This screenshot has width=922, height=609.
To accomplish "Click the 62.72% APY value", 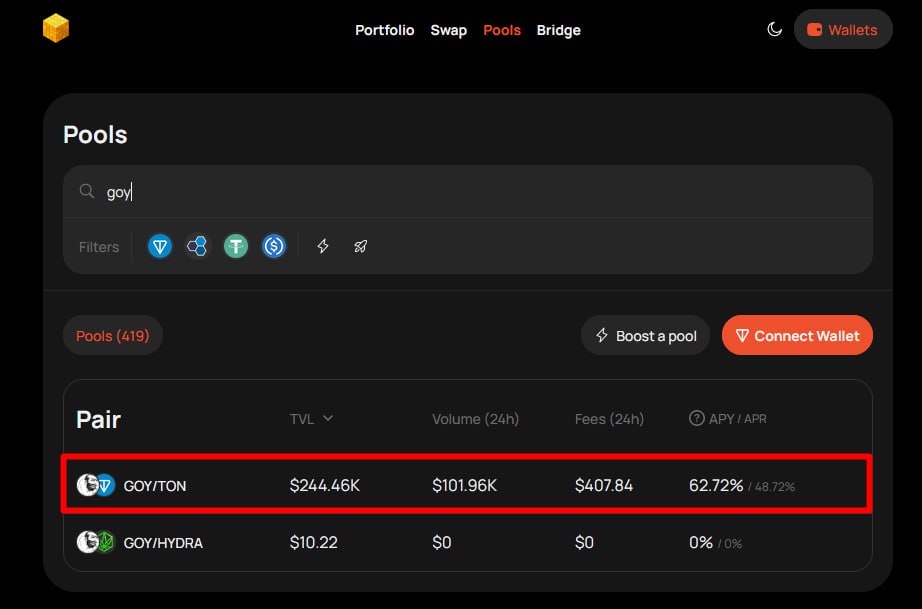I will [716, 486].
